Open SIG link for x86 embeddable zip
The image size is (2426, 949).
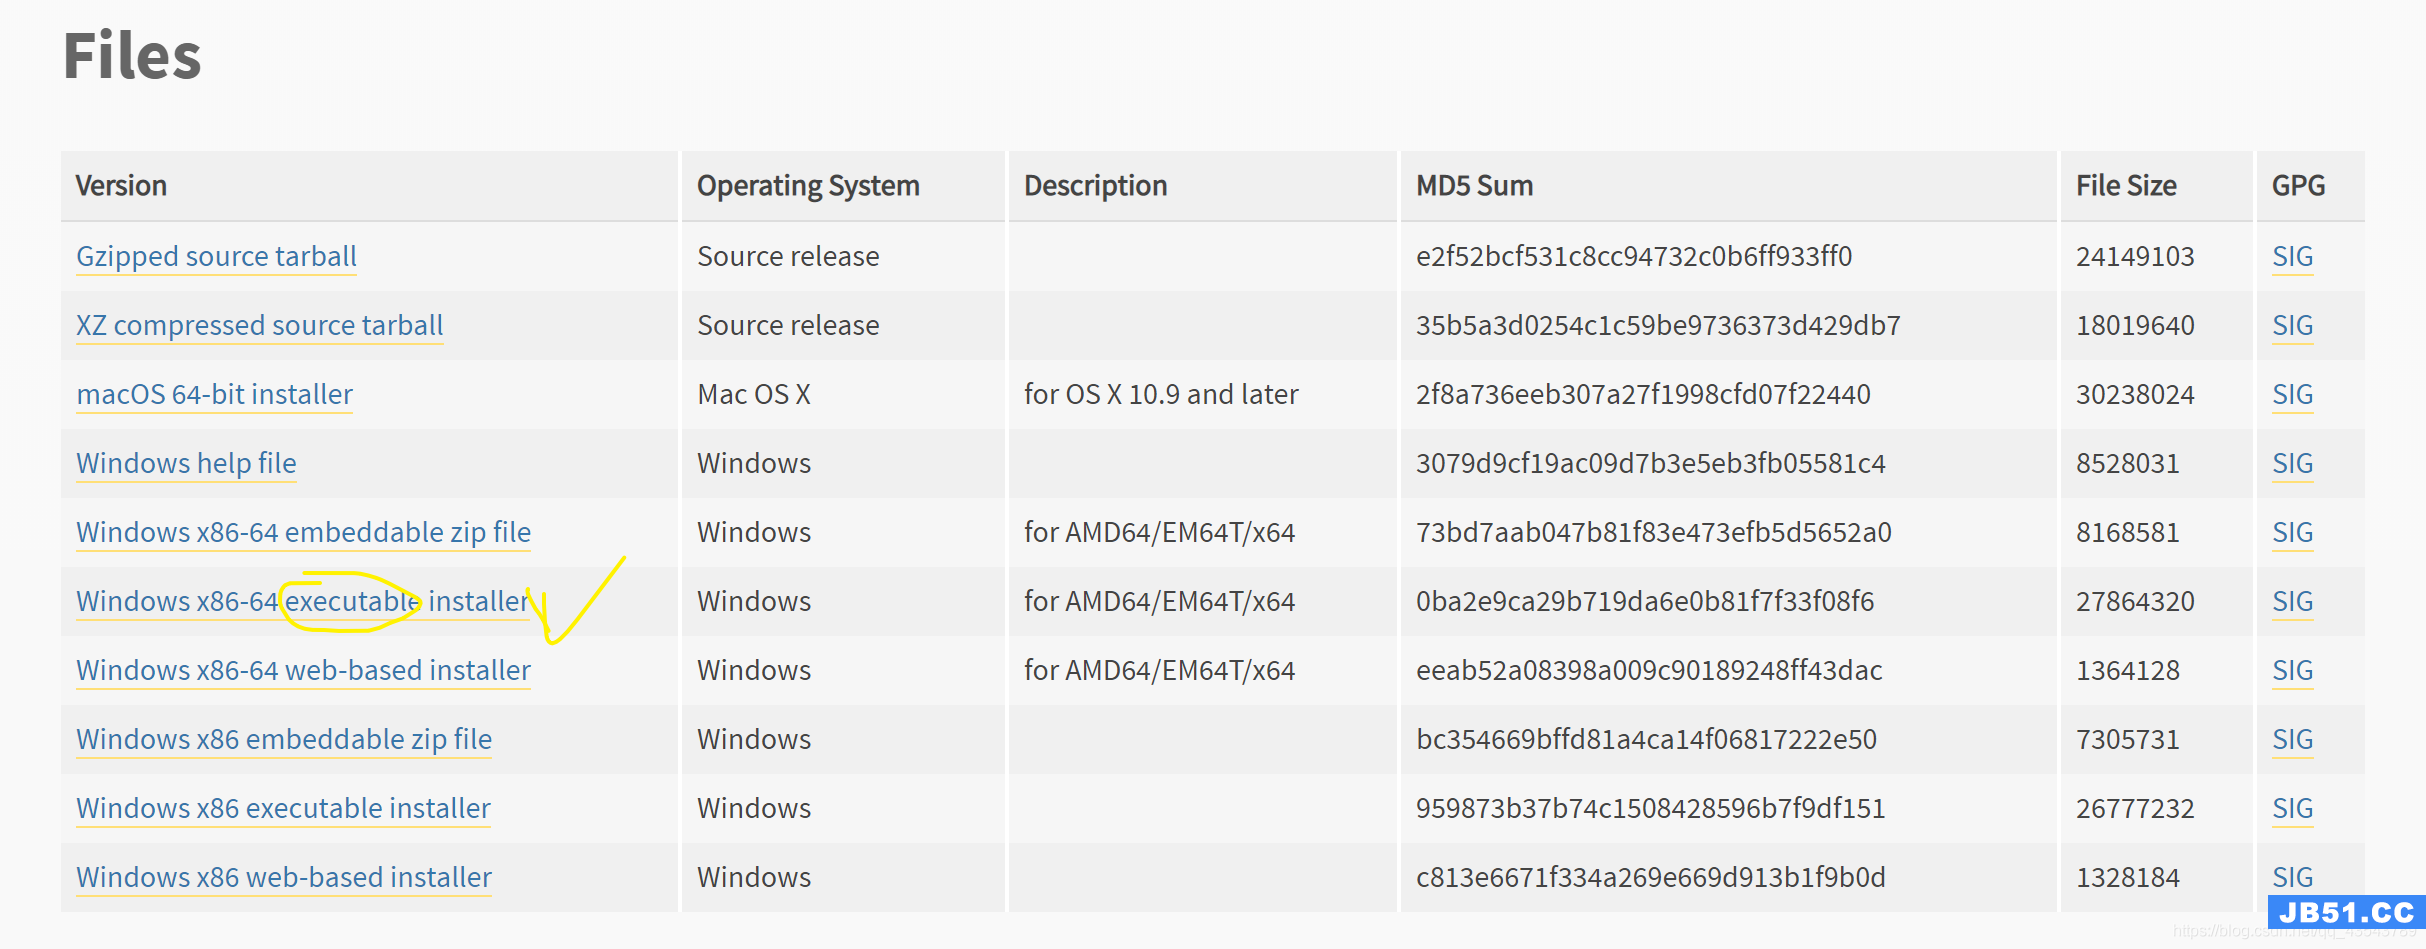pos(2292,740)
